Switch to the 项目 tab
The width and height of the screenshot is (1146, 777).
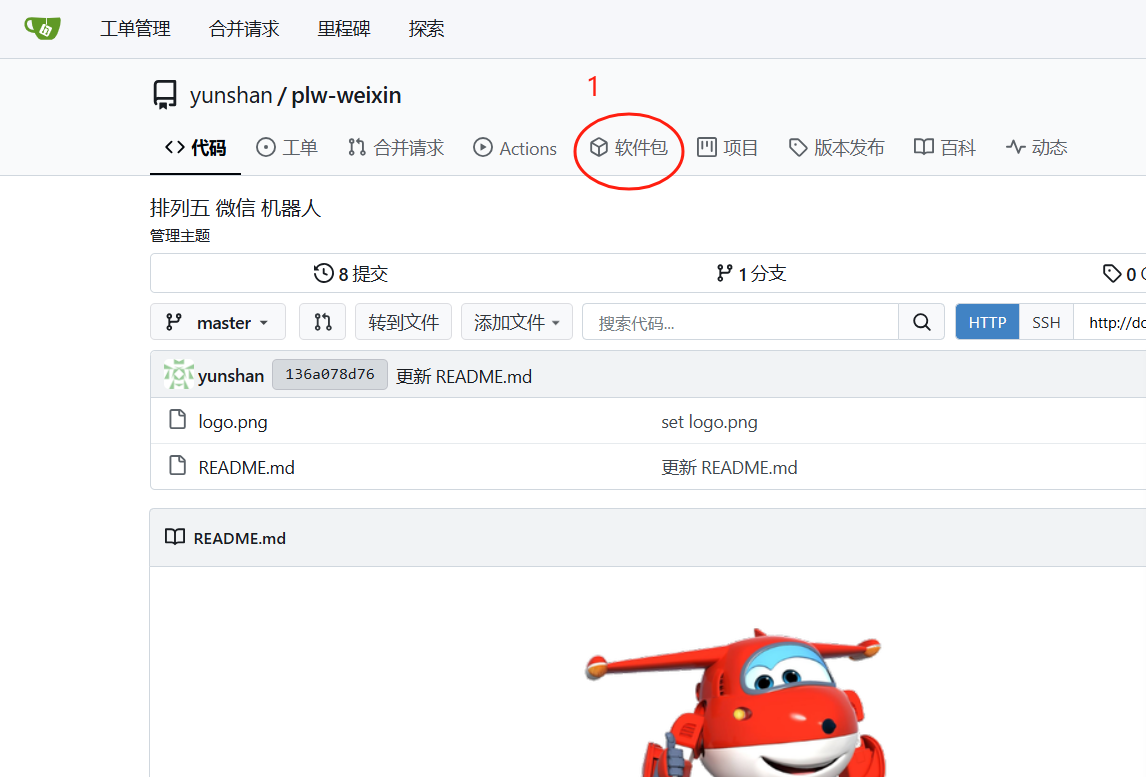coord(727,148)
